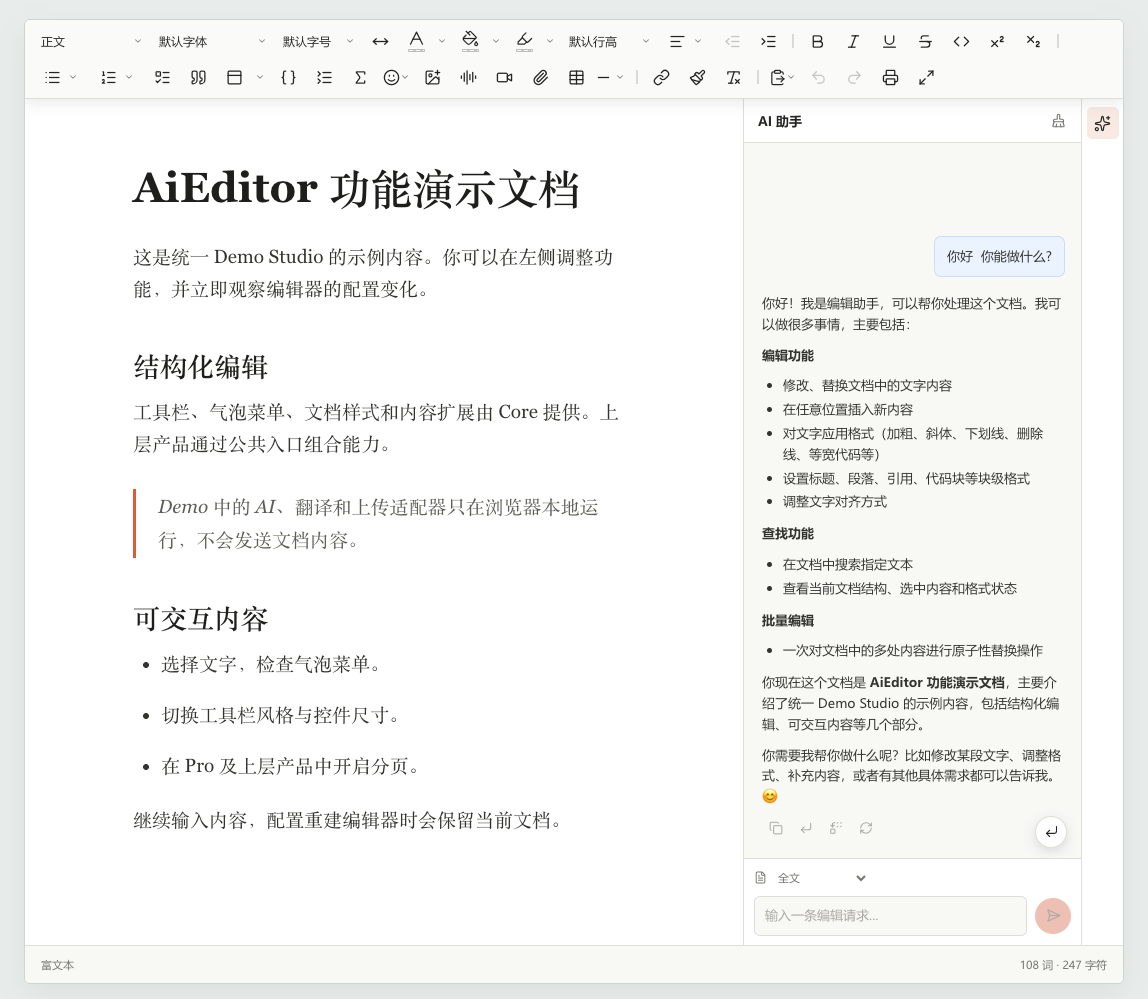Expand the background fill color arrow
This screenshot has width=1148, height=999.
coord(496,42)
